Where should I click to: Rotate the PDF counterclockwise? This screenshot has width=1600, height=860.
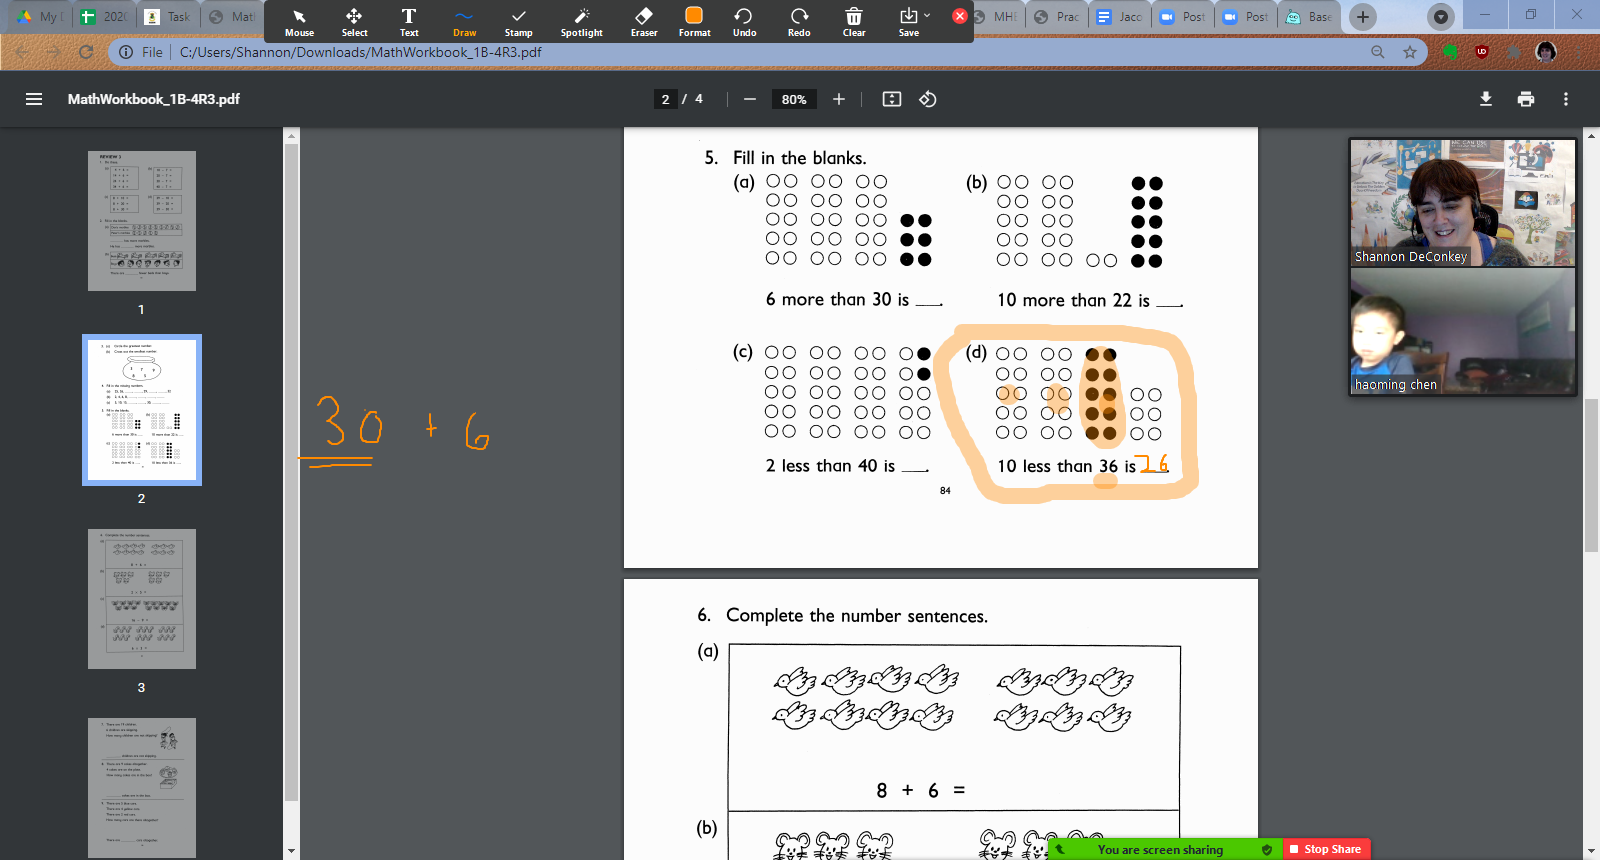click(x=928, y=99)
